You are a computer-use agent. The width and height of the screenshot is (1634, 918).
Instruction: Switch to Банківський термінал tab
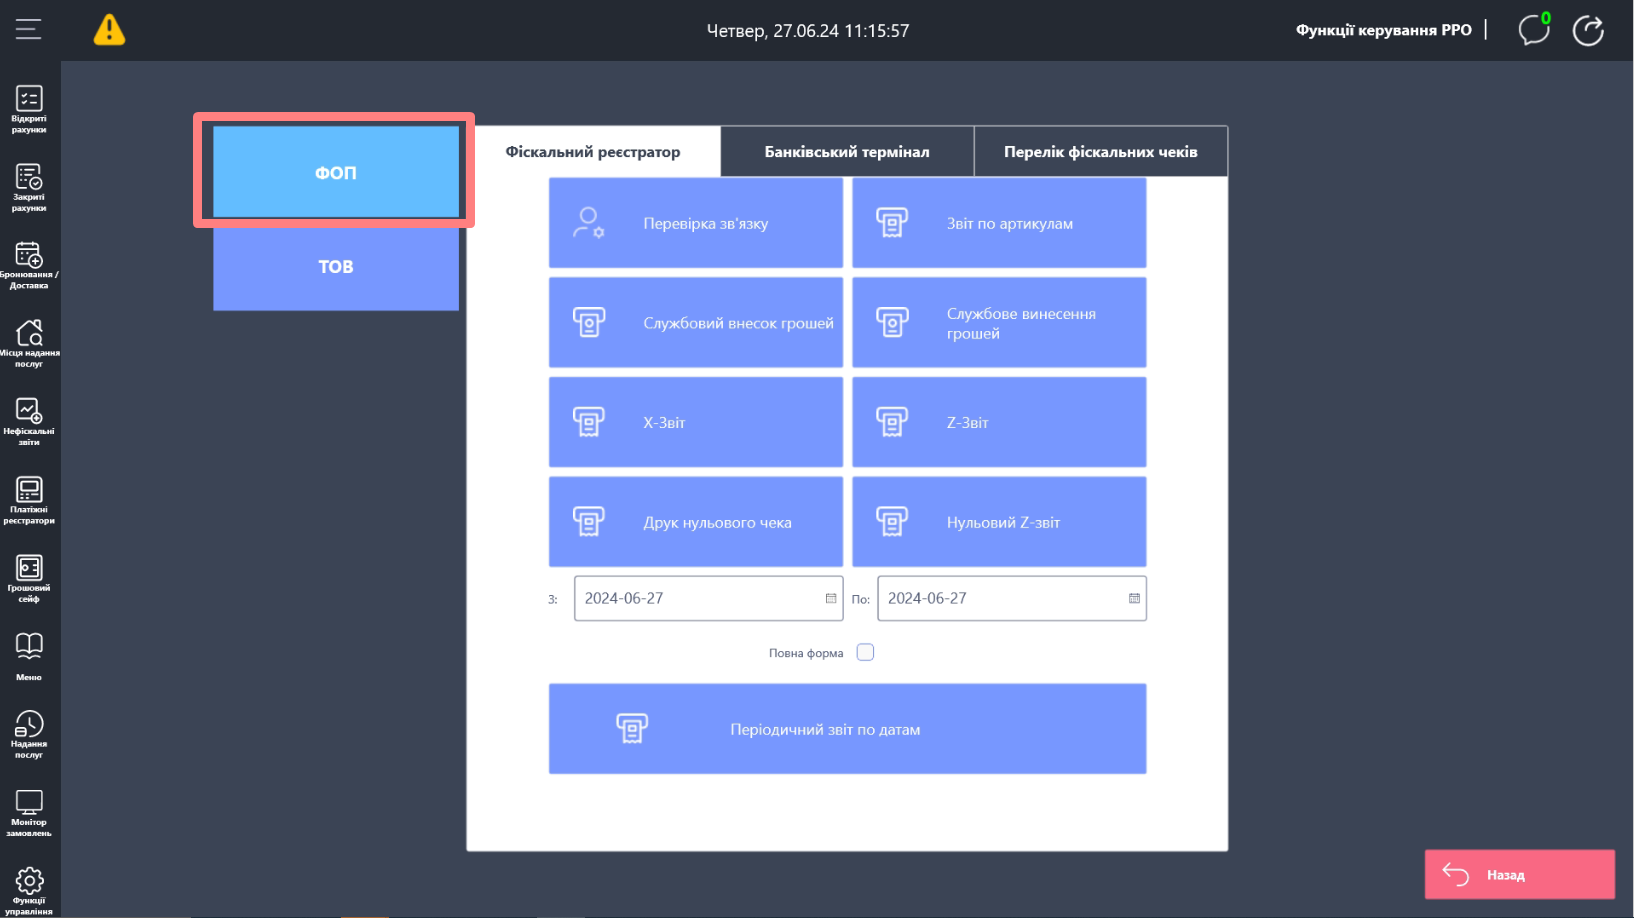[846, 152]
